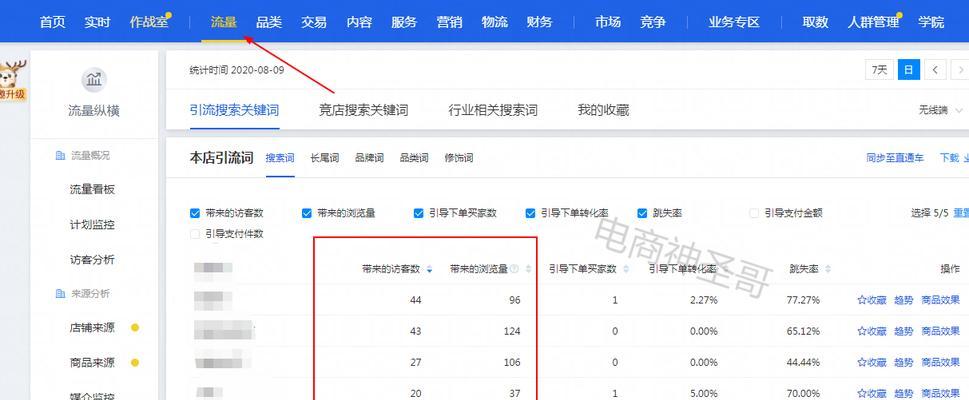Select the 修饰词 sub-tab
Image resolution: width=969 pixels, height=400 pixels.
[459, 158]
